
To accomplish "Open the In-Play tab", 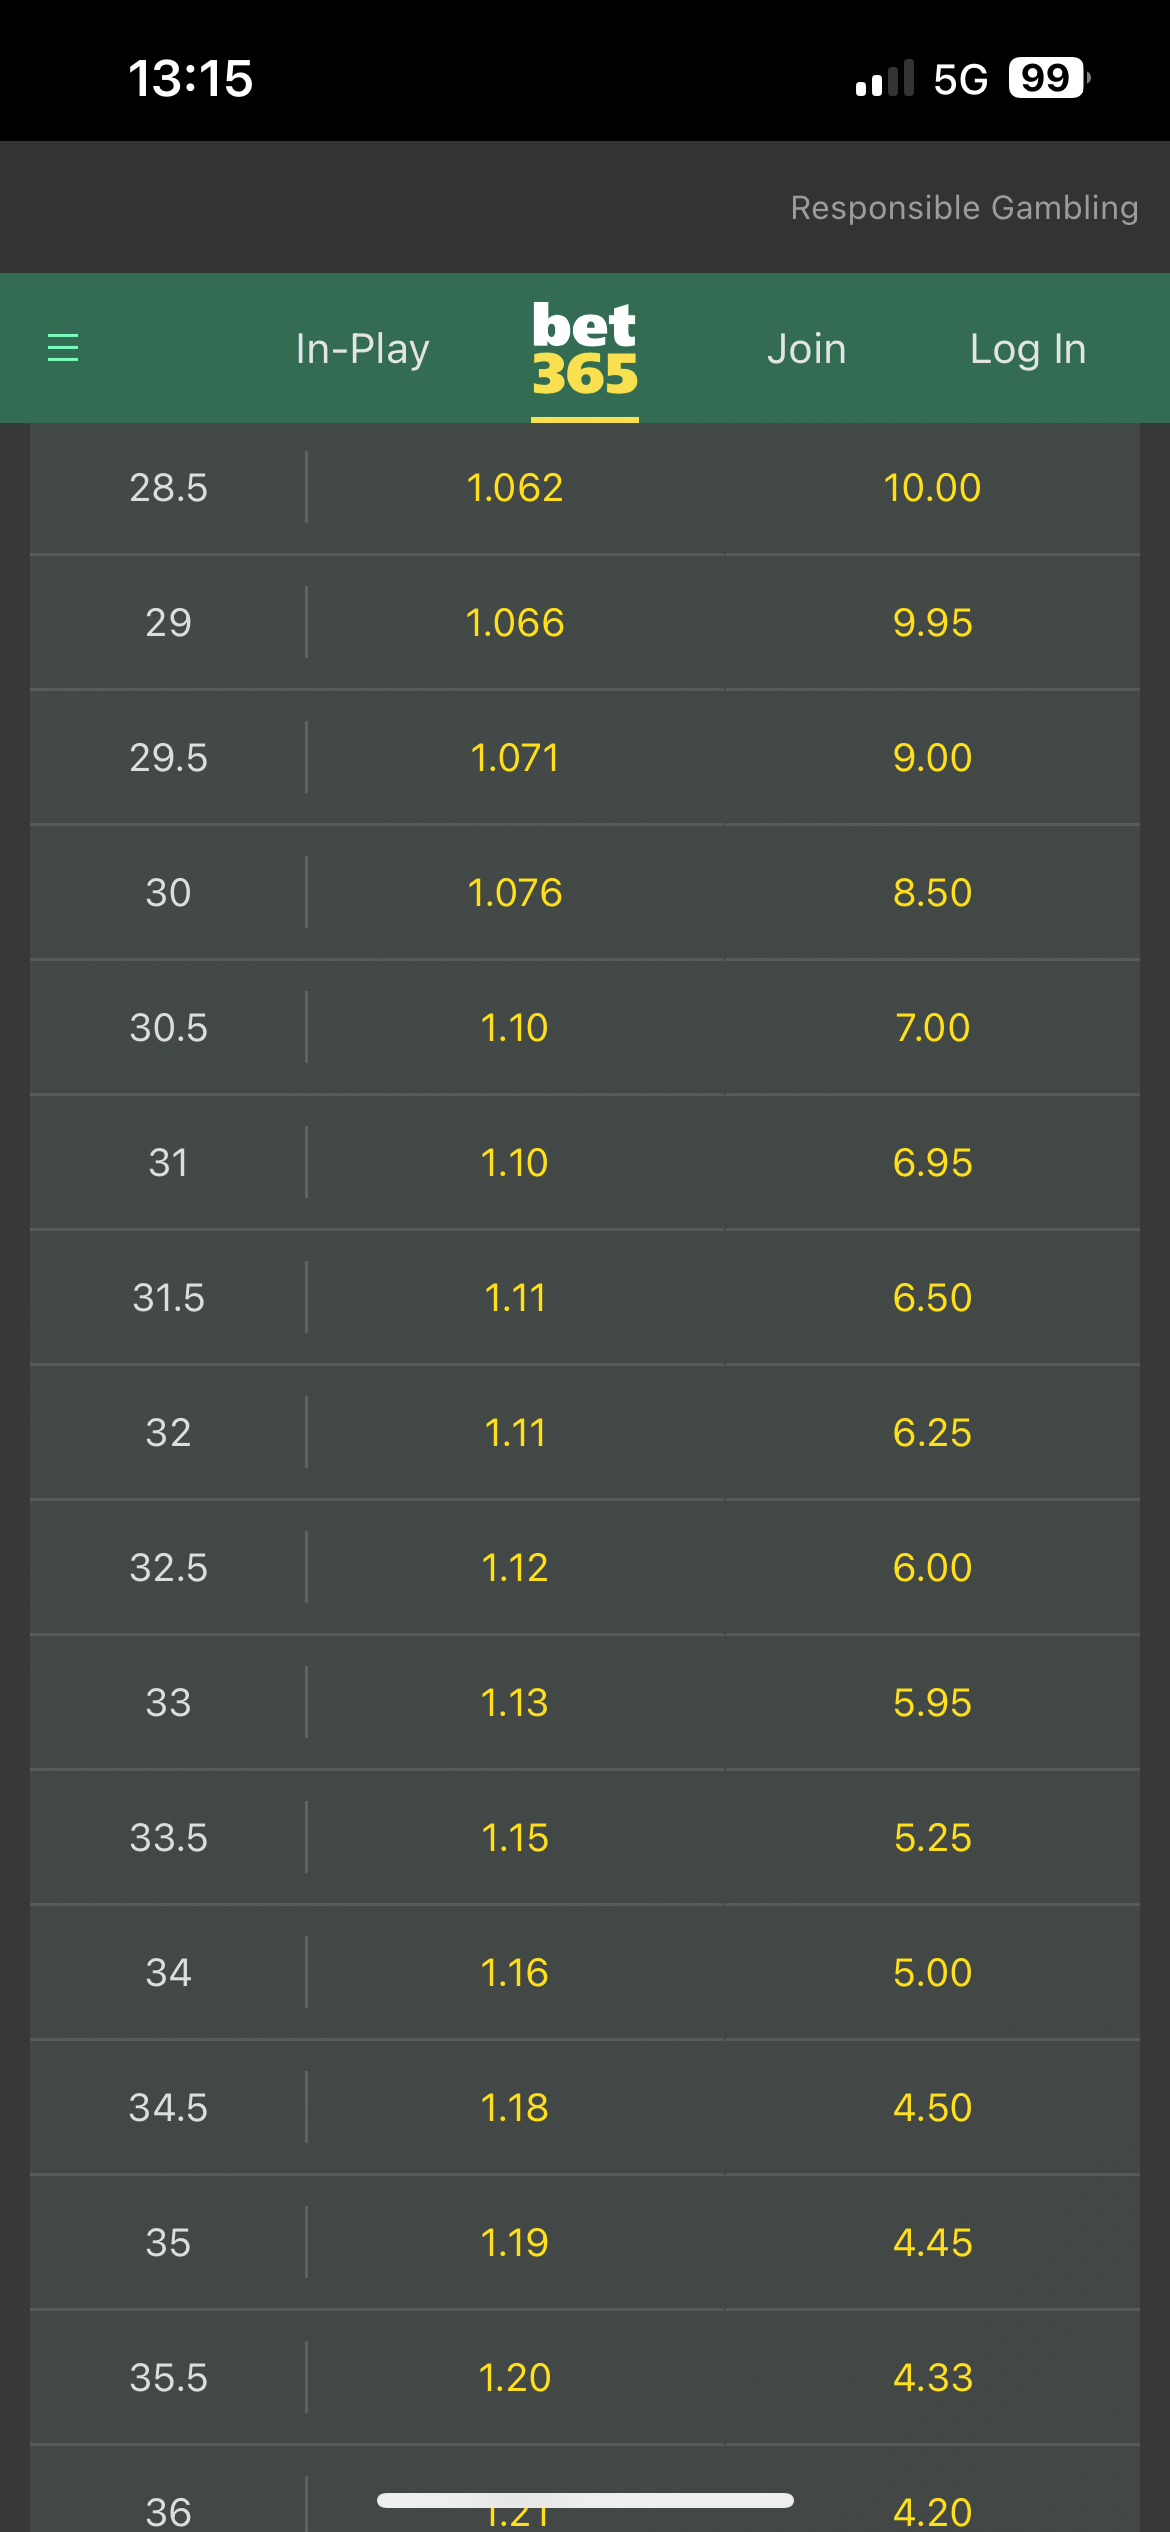I will (x=363, y=349).
